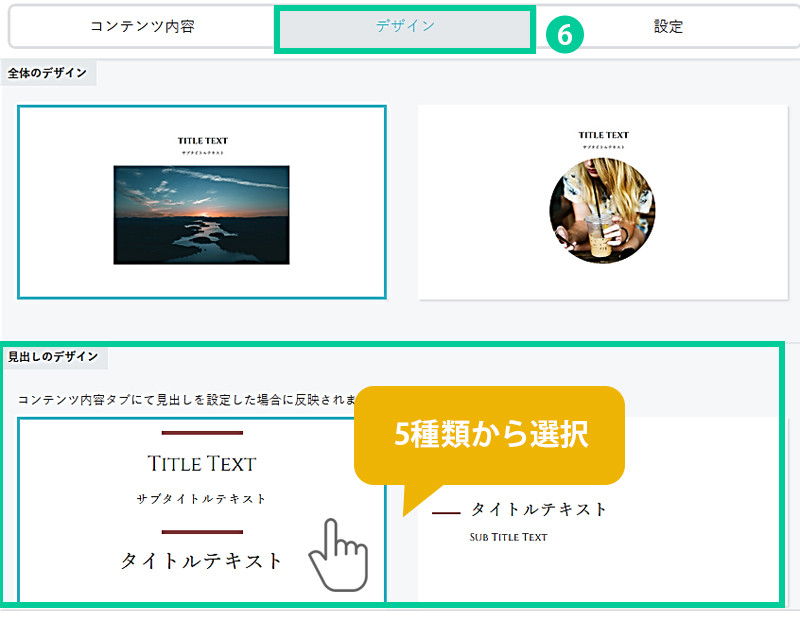Click the pointing hand cursor icon
The width and height of the screenshot is (800, 617).
click(339, 555)
